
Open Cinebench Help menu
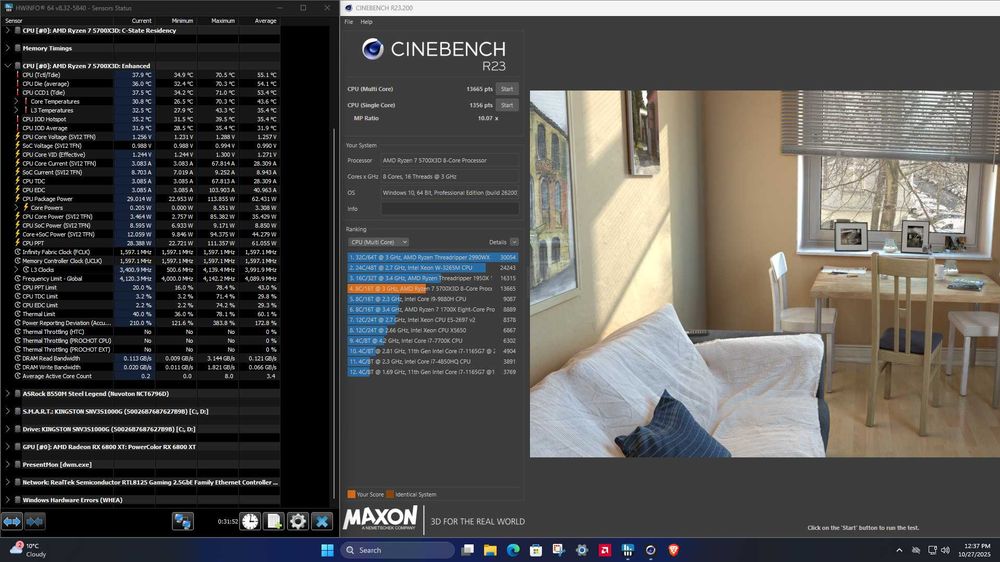[366, 22]
